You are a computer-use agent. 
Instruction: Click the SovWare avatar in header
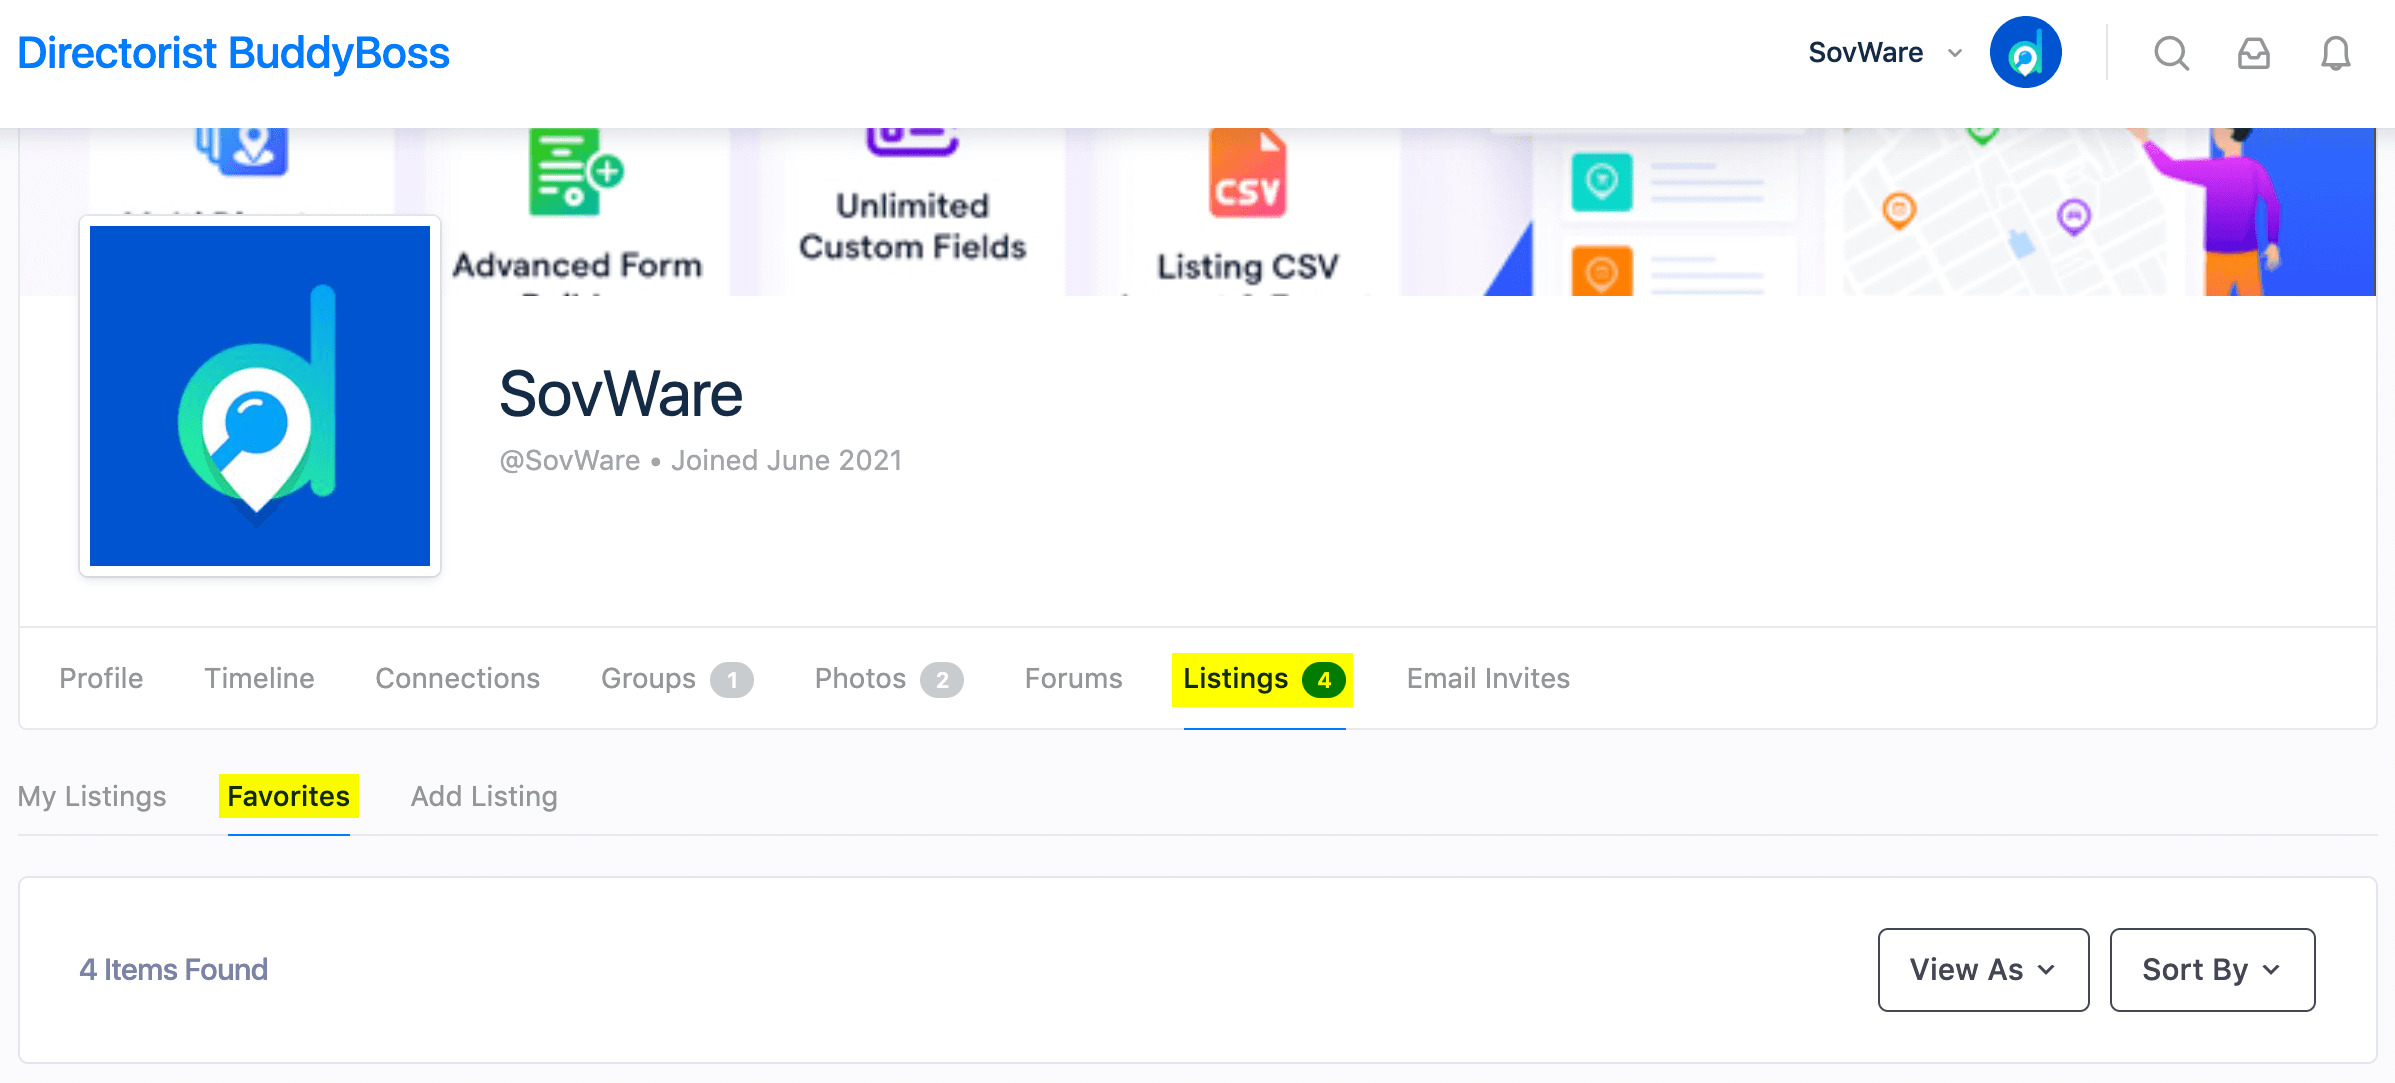click(x=2025, y=52)
